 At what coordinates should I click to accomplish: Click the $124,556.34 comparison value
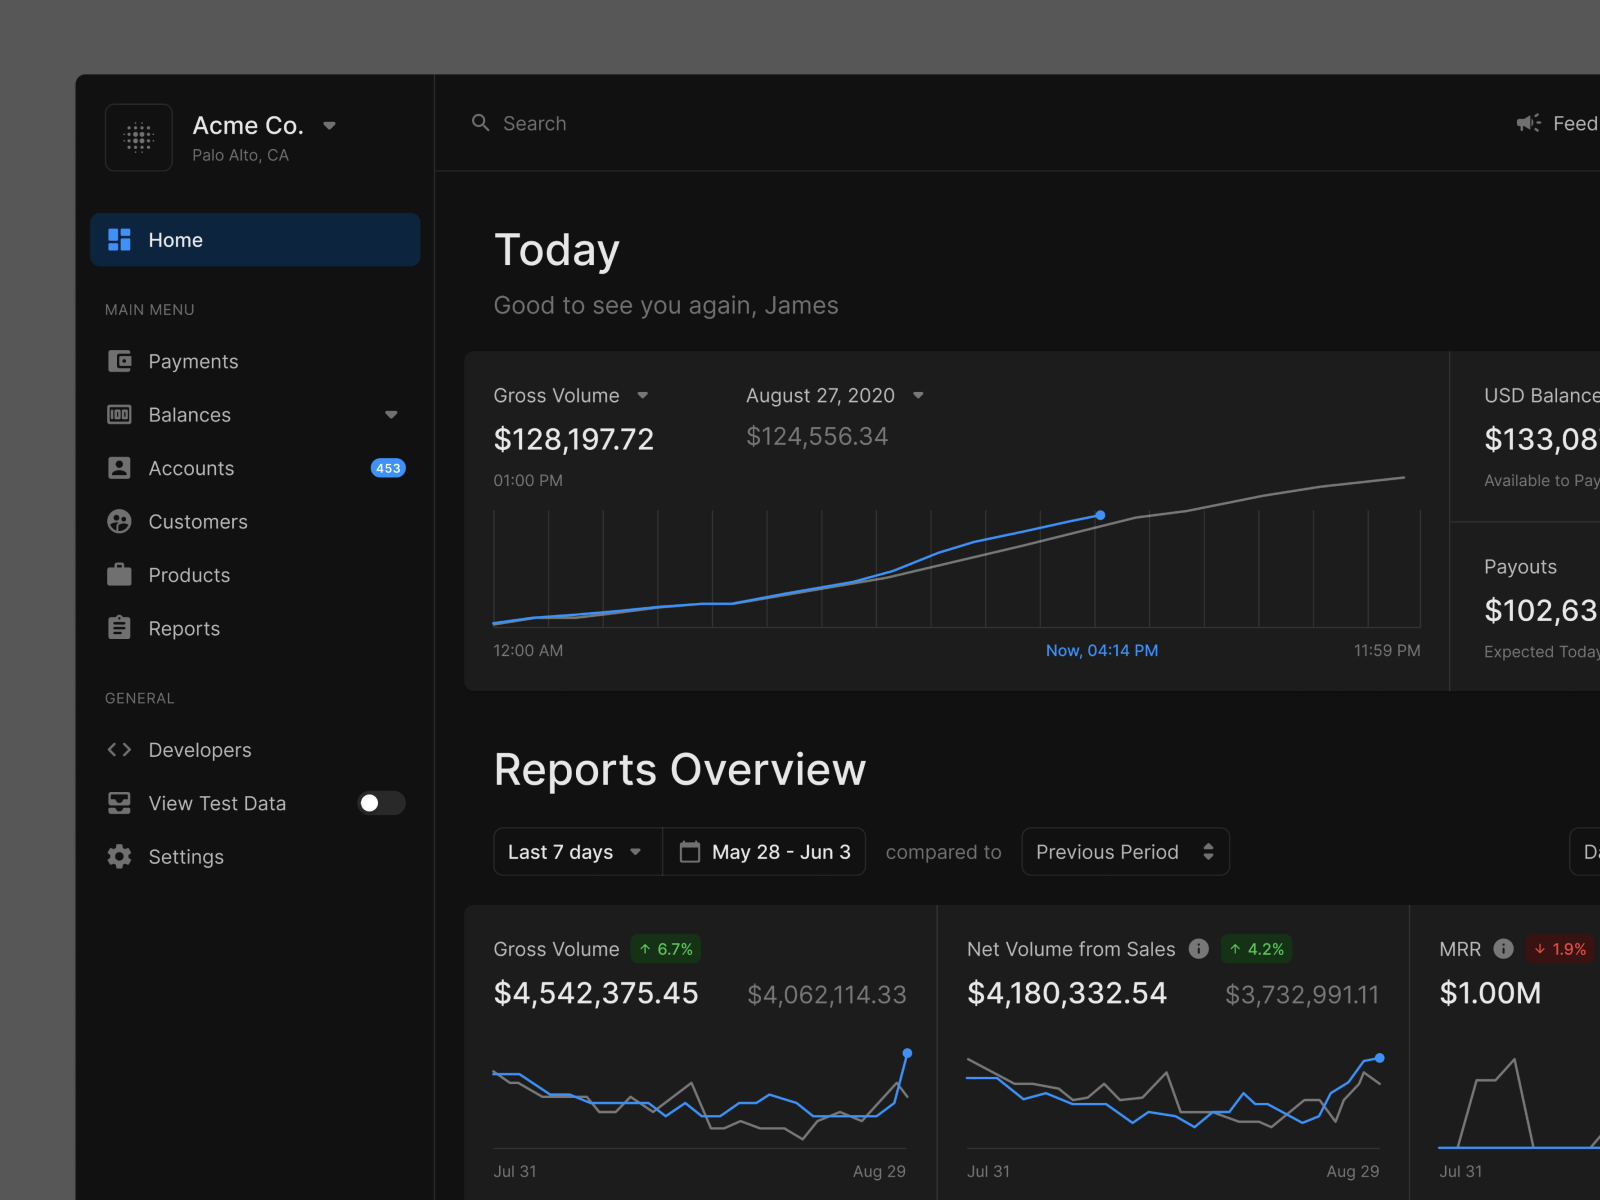pyautogui.click(x=817, y=436)
